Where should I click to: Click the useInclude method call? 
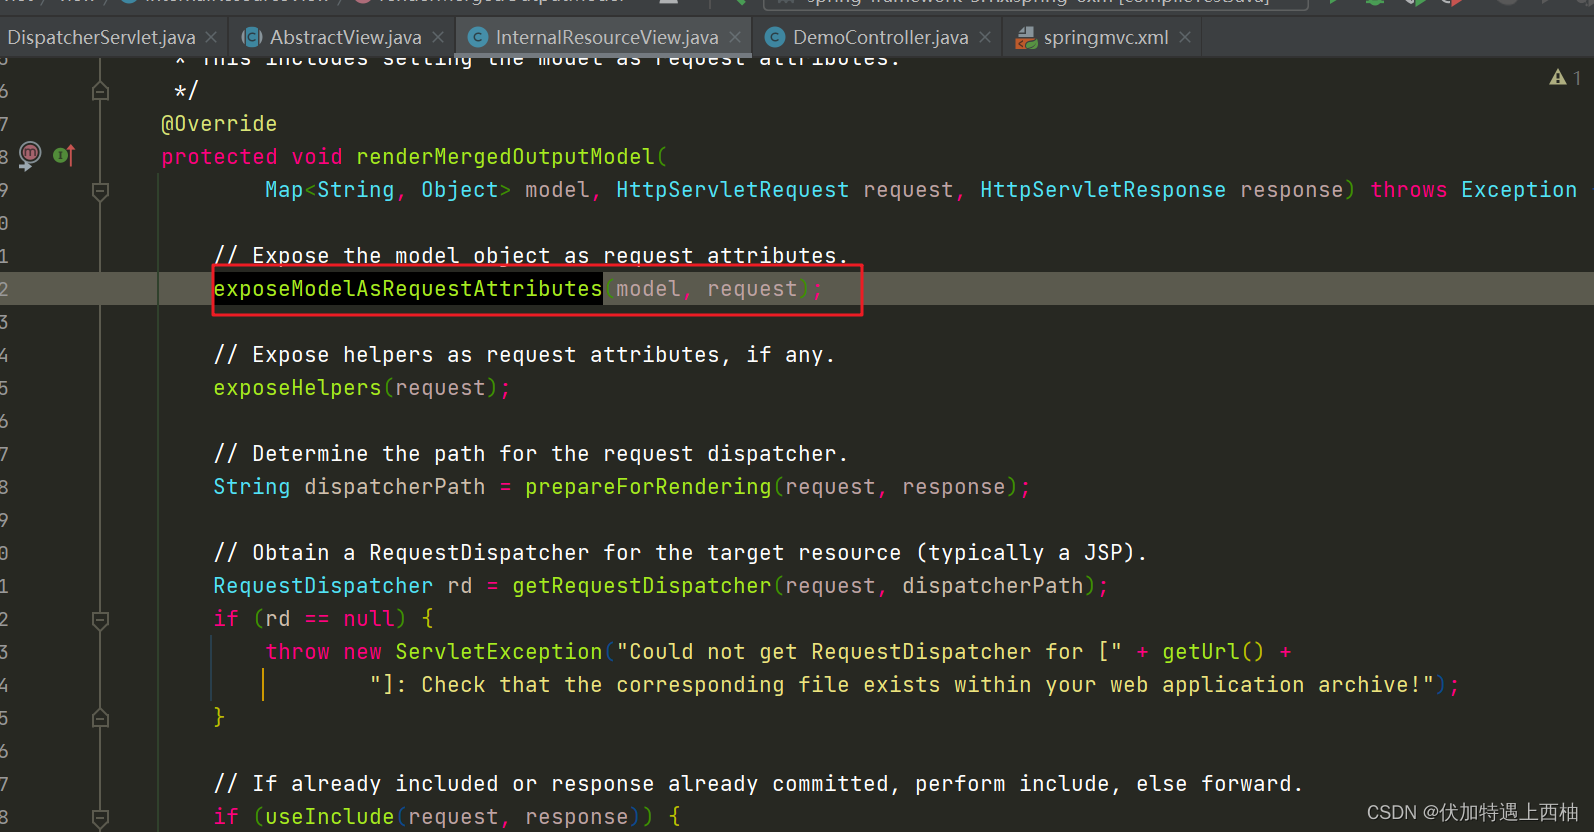(329, 817)
